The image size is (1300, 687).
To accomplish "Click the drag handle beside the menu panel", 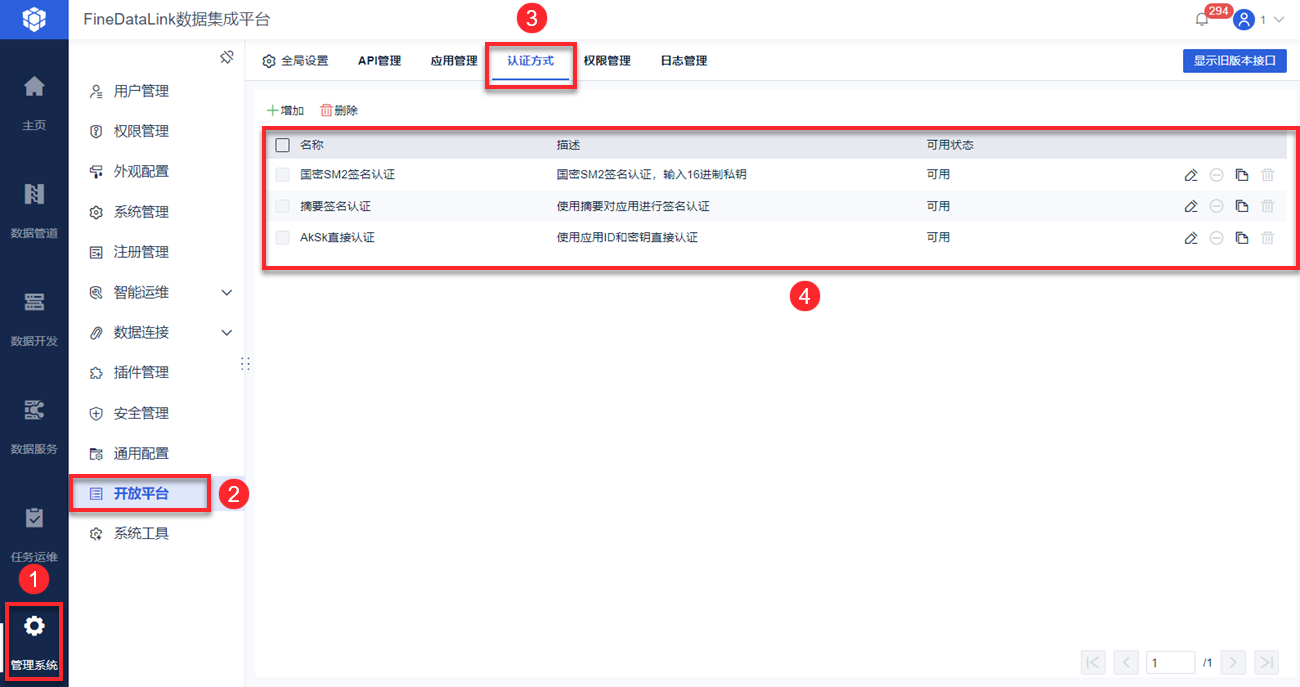I will click(245, 364).
